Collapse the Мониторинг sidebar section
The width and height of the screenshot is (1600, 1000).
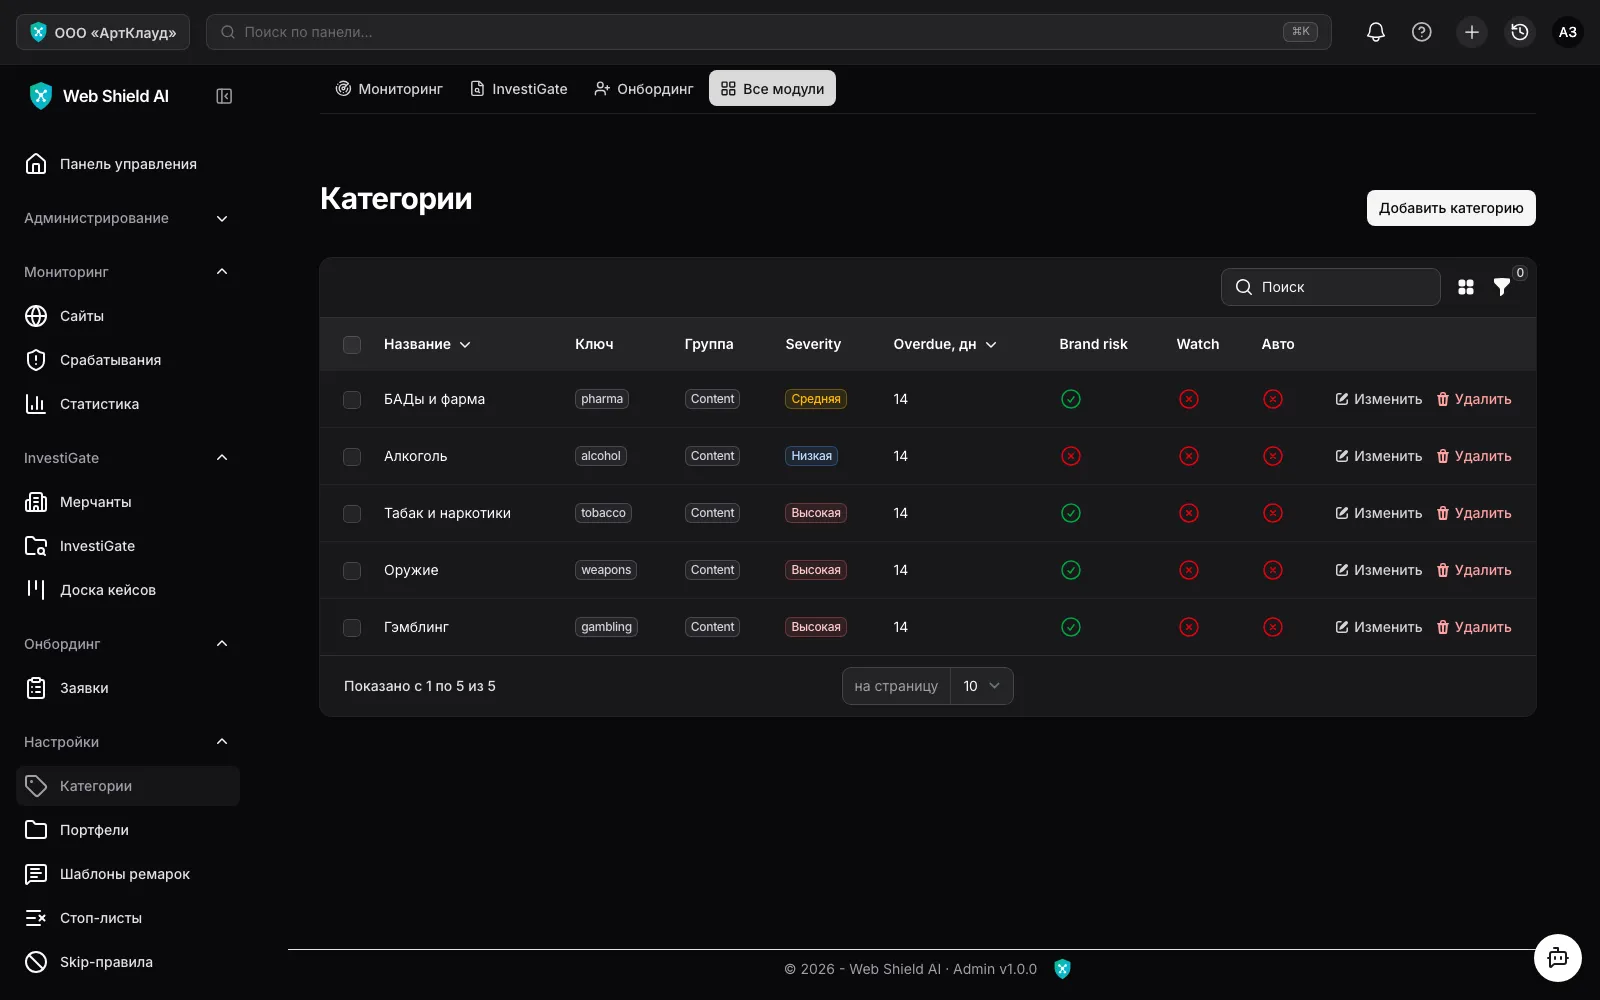128,272
